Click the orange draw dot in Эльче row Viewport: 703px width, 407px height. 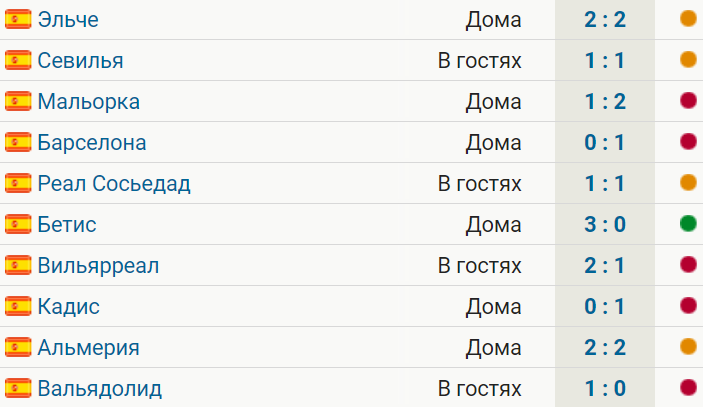pyautogui.click(x=688, y=18)
